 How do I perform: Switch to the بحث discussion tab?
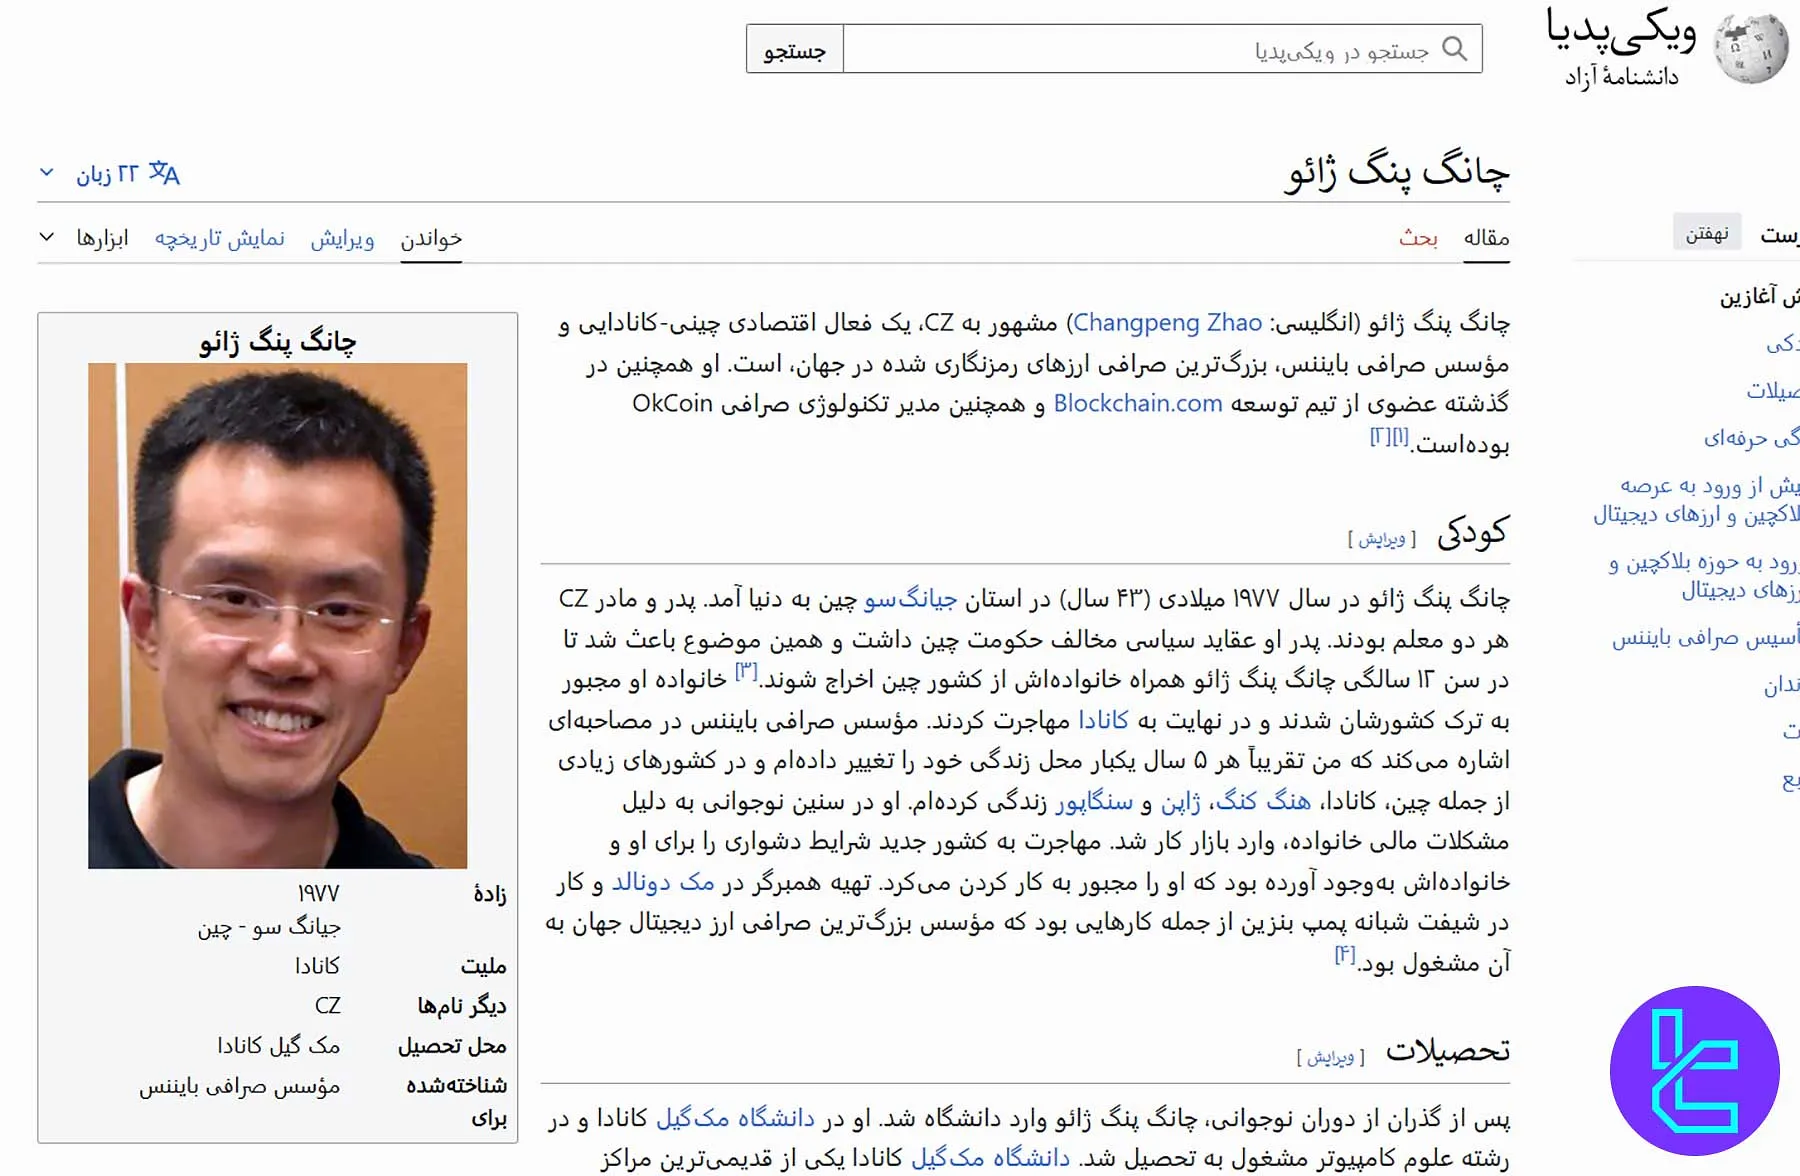[x=1418, y=238]
